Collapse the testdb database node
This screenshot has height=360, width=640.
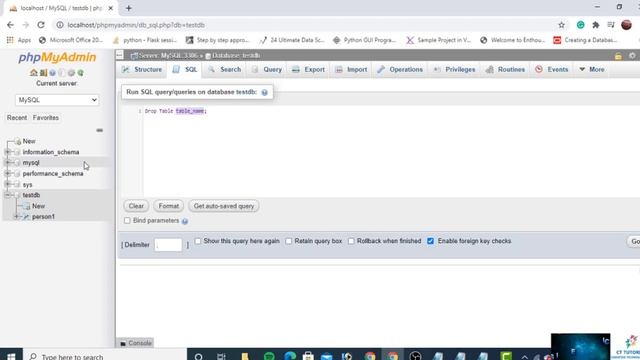pos(7,195)
